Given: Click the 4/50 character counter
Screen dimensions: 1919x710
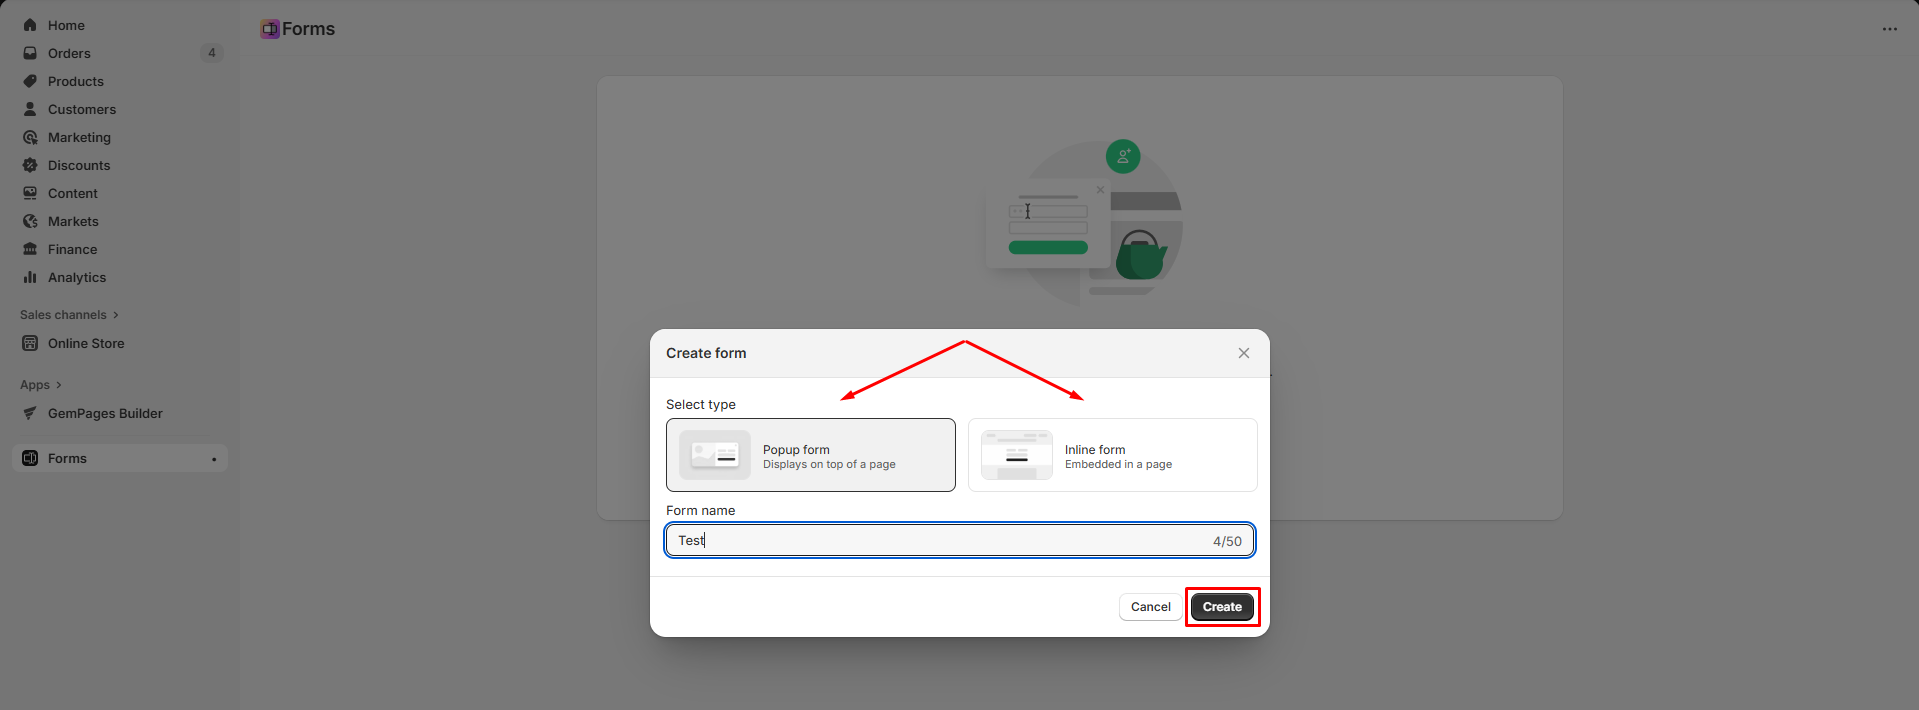Looking at the screenshot, I should point(1227,541).
